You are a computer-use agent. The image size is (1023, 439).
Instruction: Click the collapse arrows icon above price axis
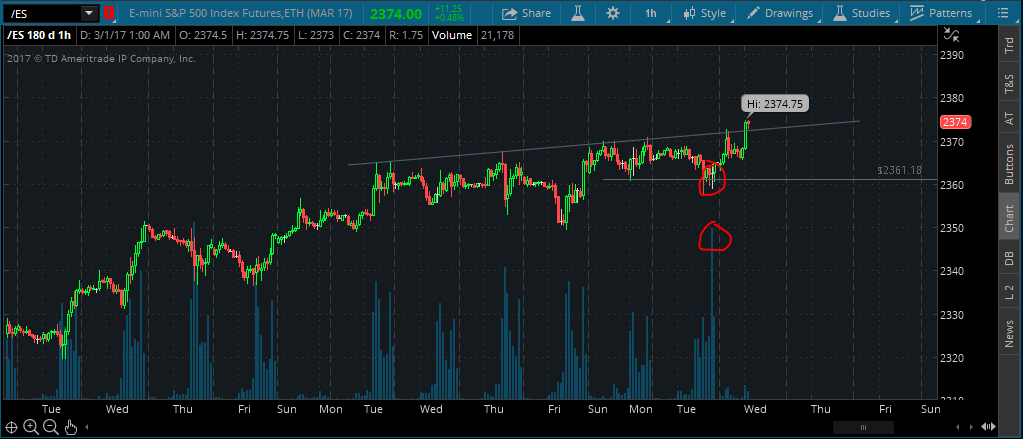[952, 35]
